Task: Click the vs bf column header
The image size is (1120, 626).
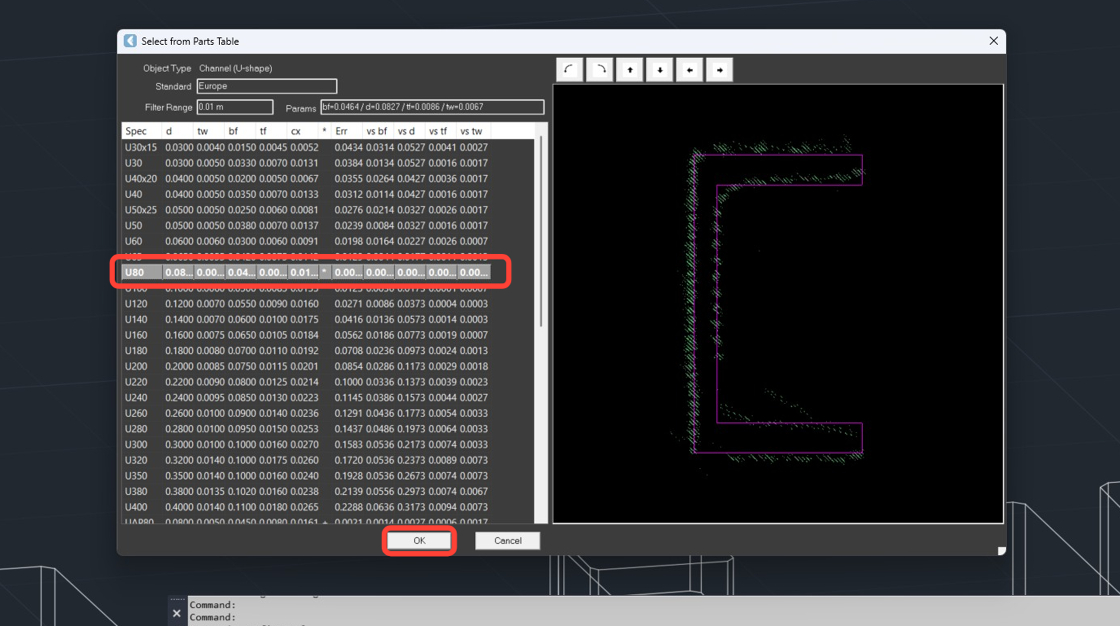Action: tap(376, 131)
